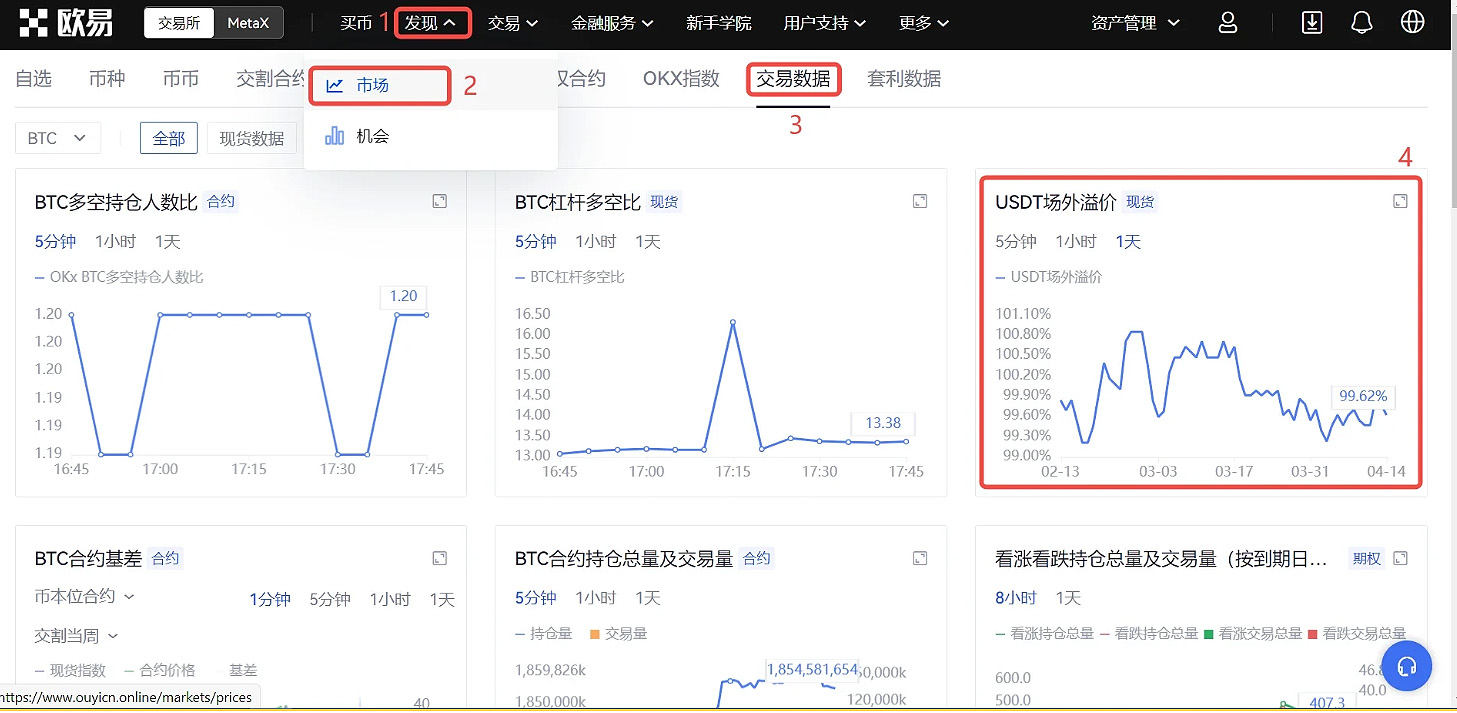1457x713 pixels.
Task: Click the download app icon in header
Action: [x=1313, y=23]
